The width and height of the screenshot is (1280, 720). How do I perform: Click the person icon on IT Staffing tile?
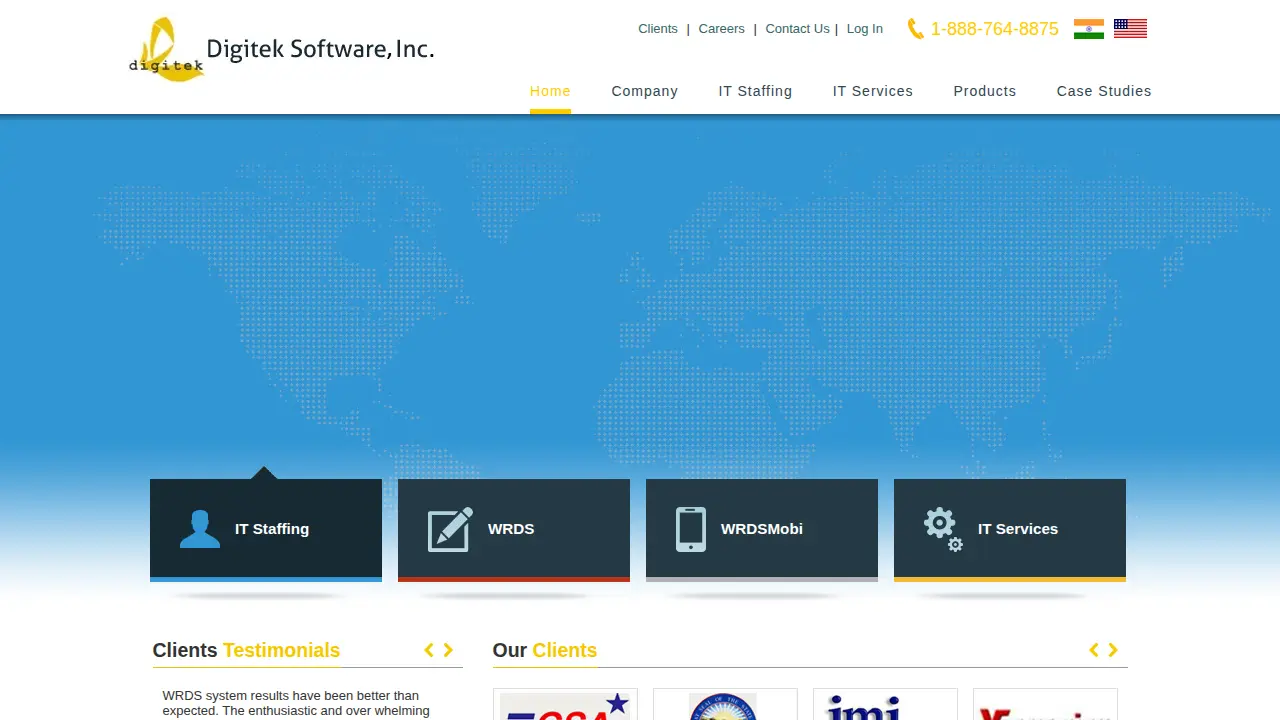pyautogui.click(x=200, y=529)
